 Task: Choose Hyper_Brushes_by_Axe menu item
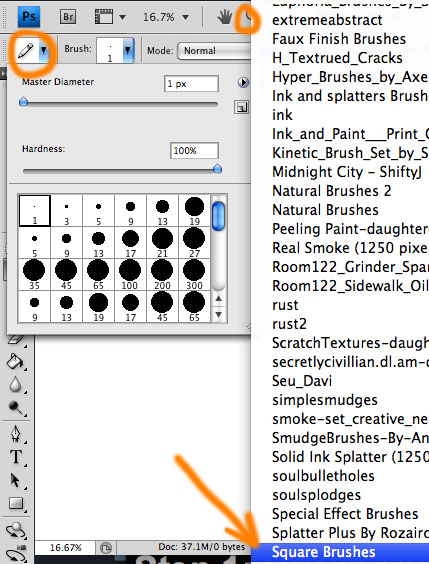tap(350, 77)
